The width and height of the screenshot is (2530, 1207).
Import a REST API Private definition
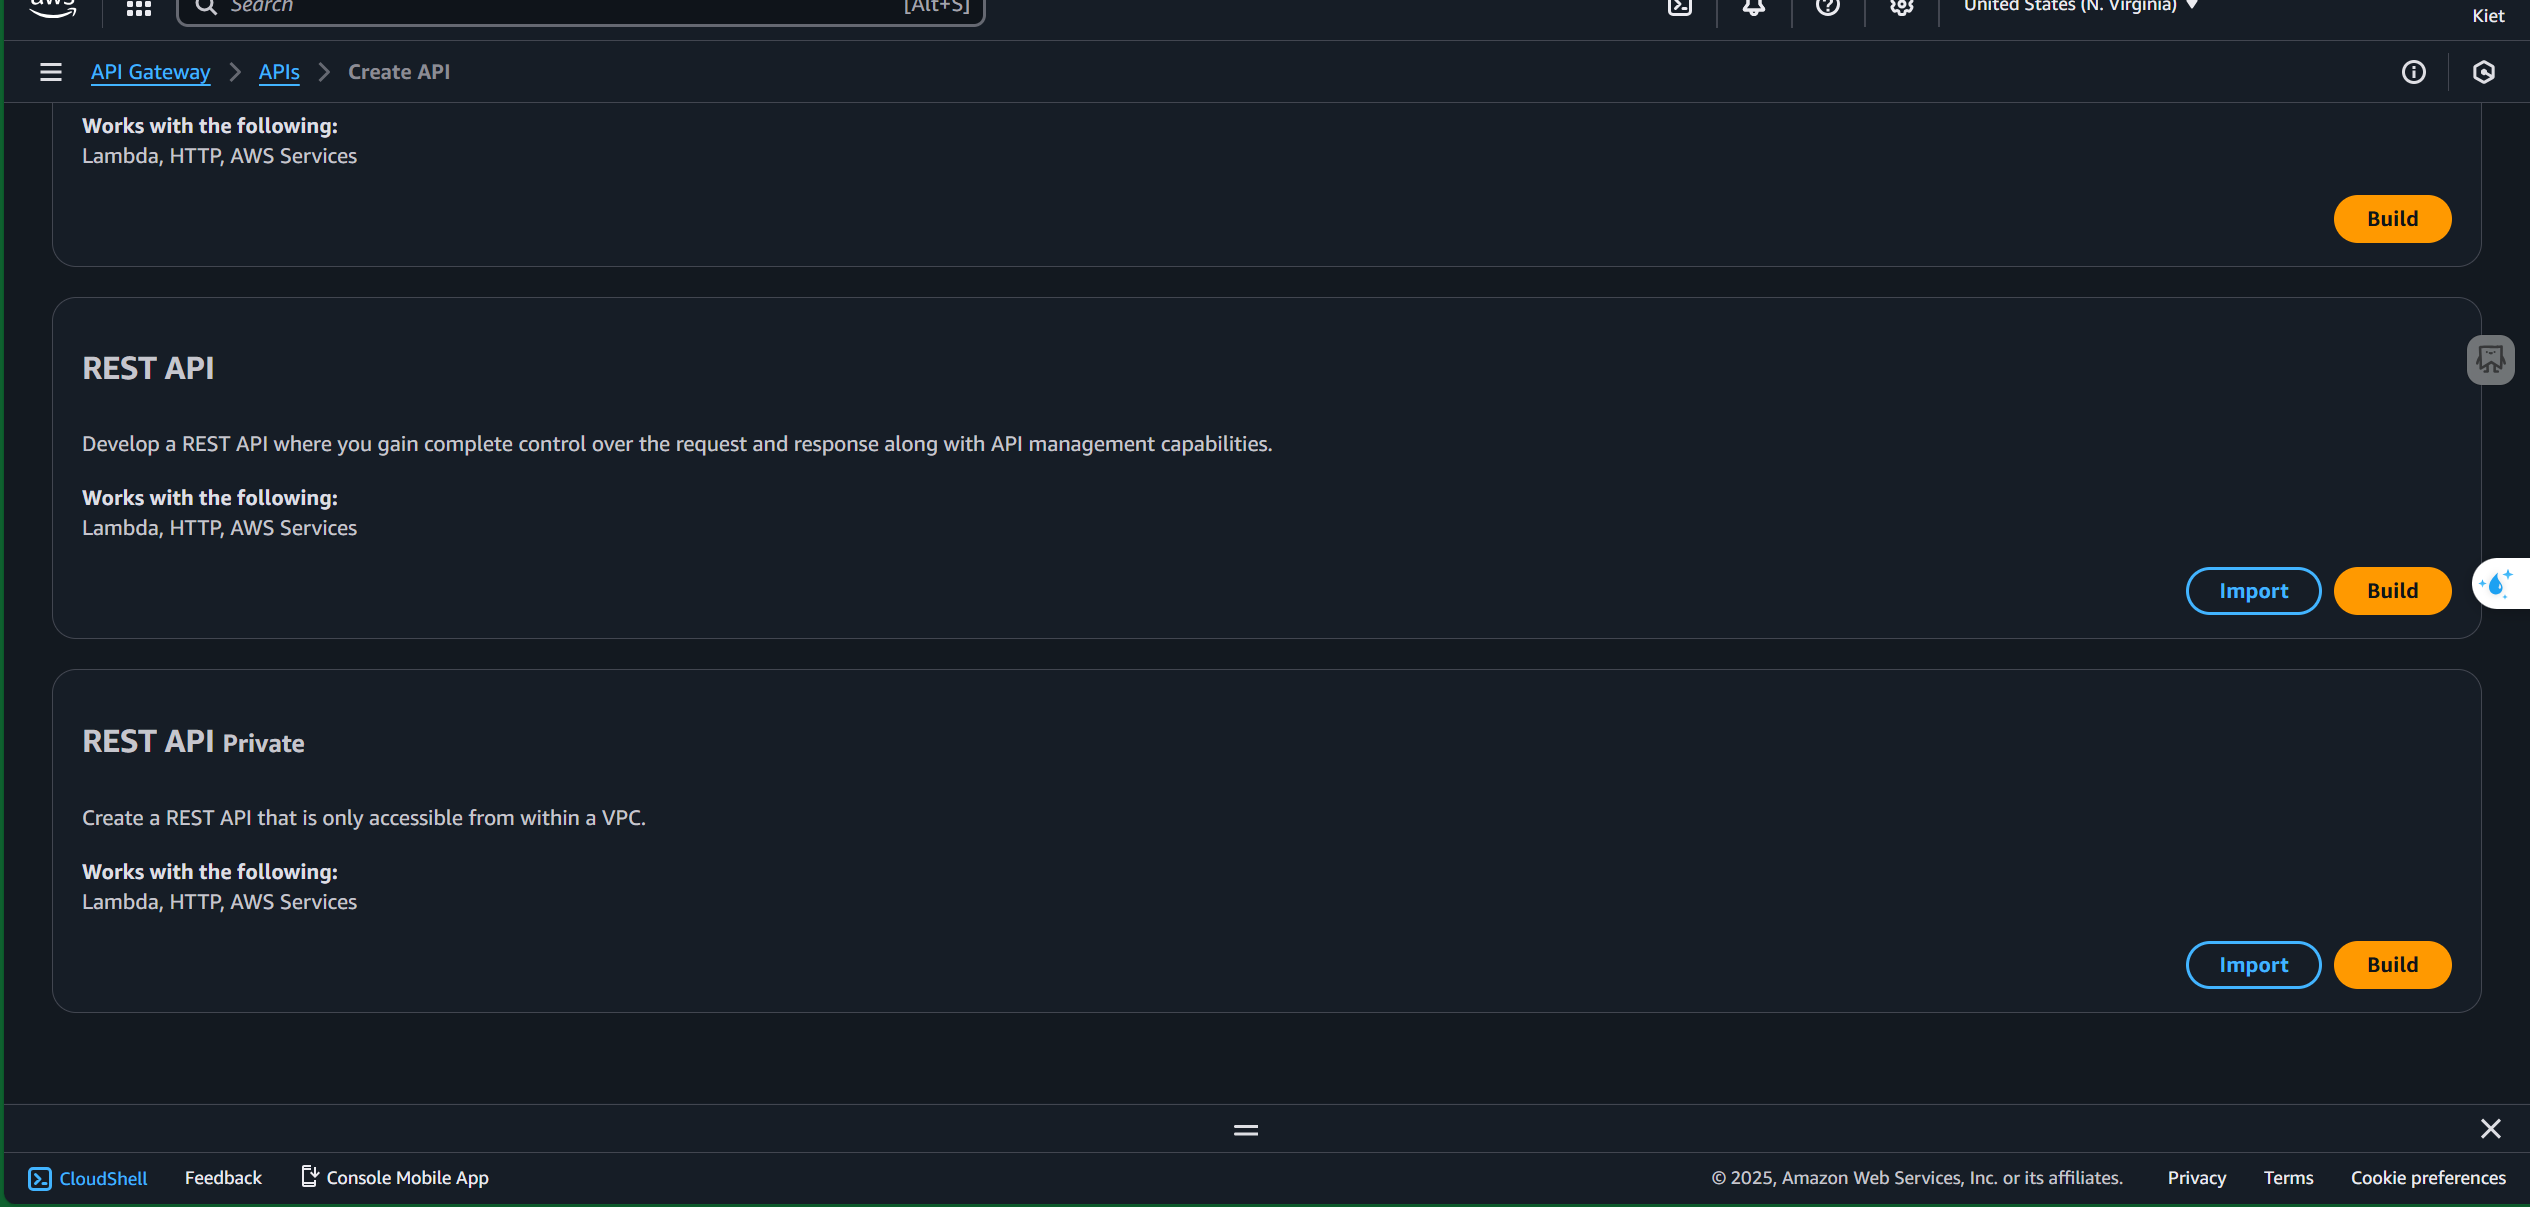pos(2253,965)
